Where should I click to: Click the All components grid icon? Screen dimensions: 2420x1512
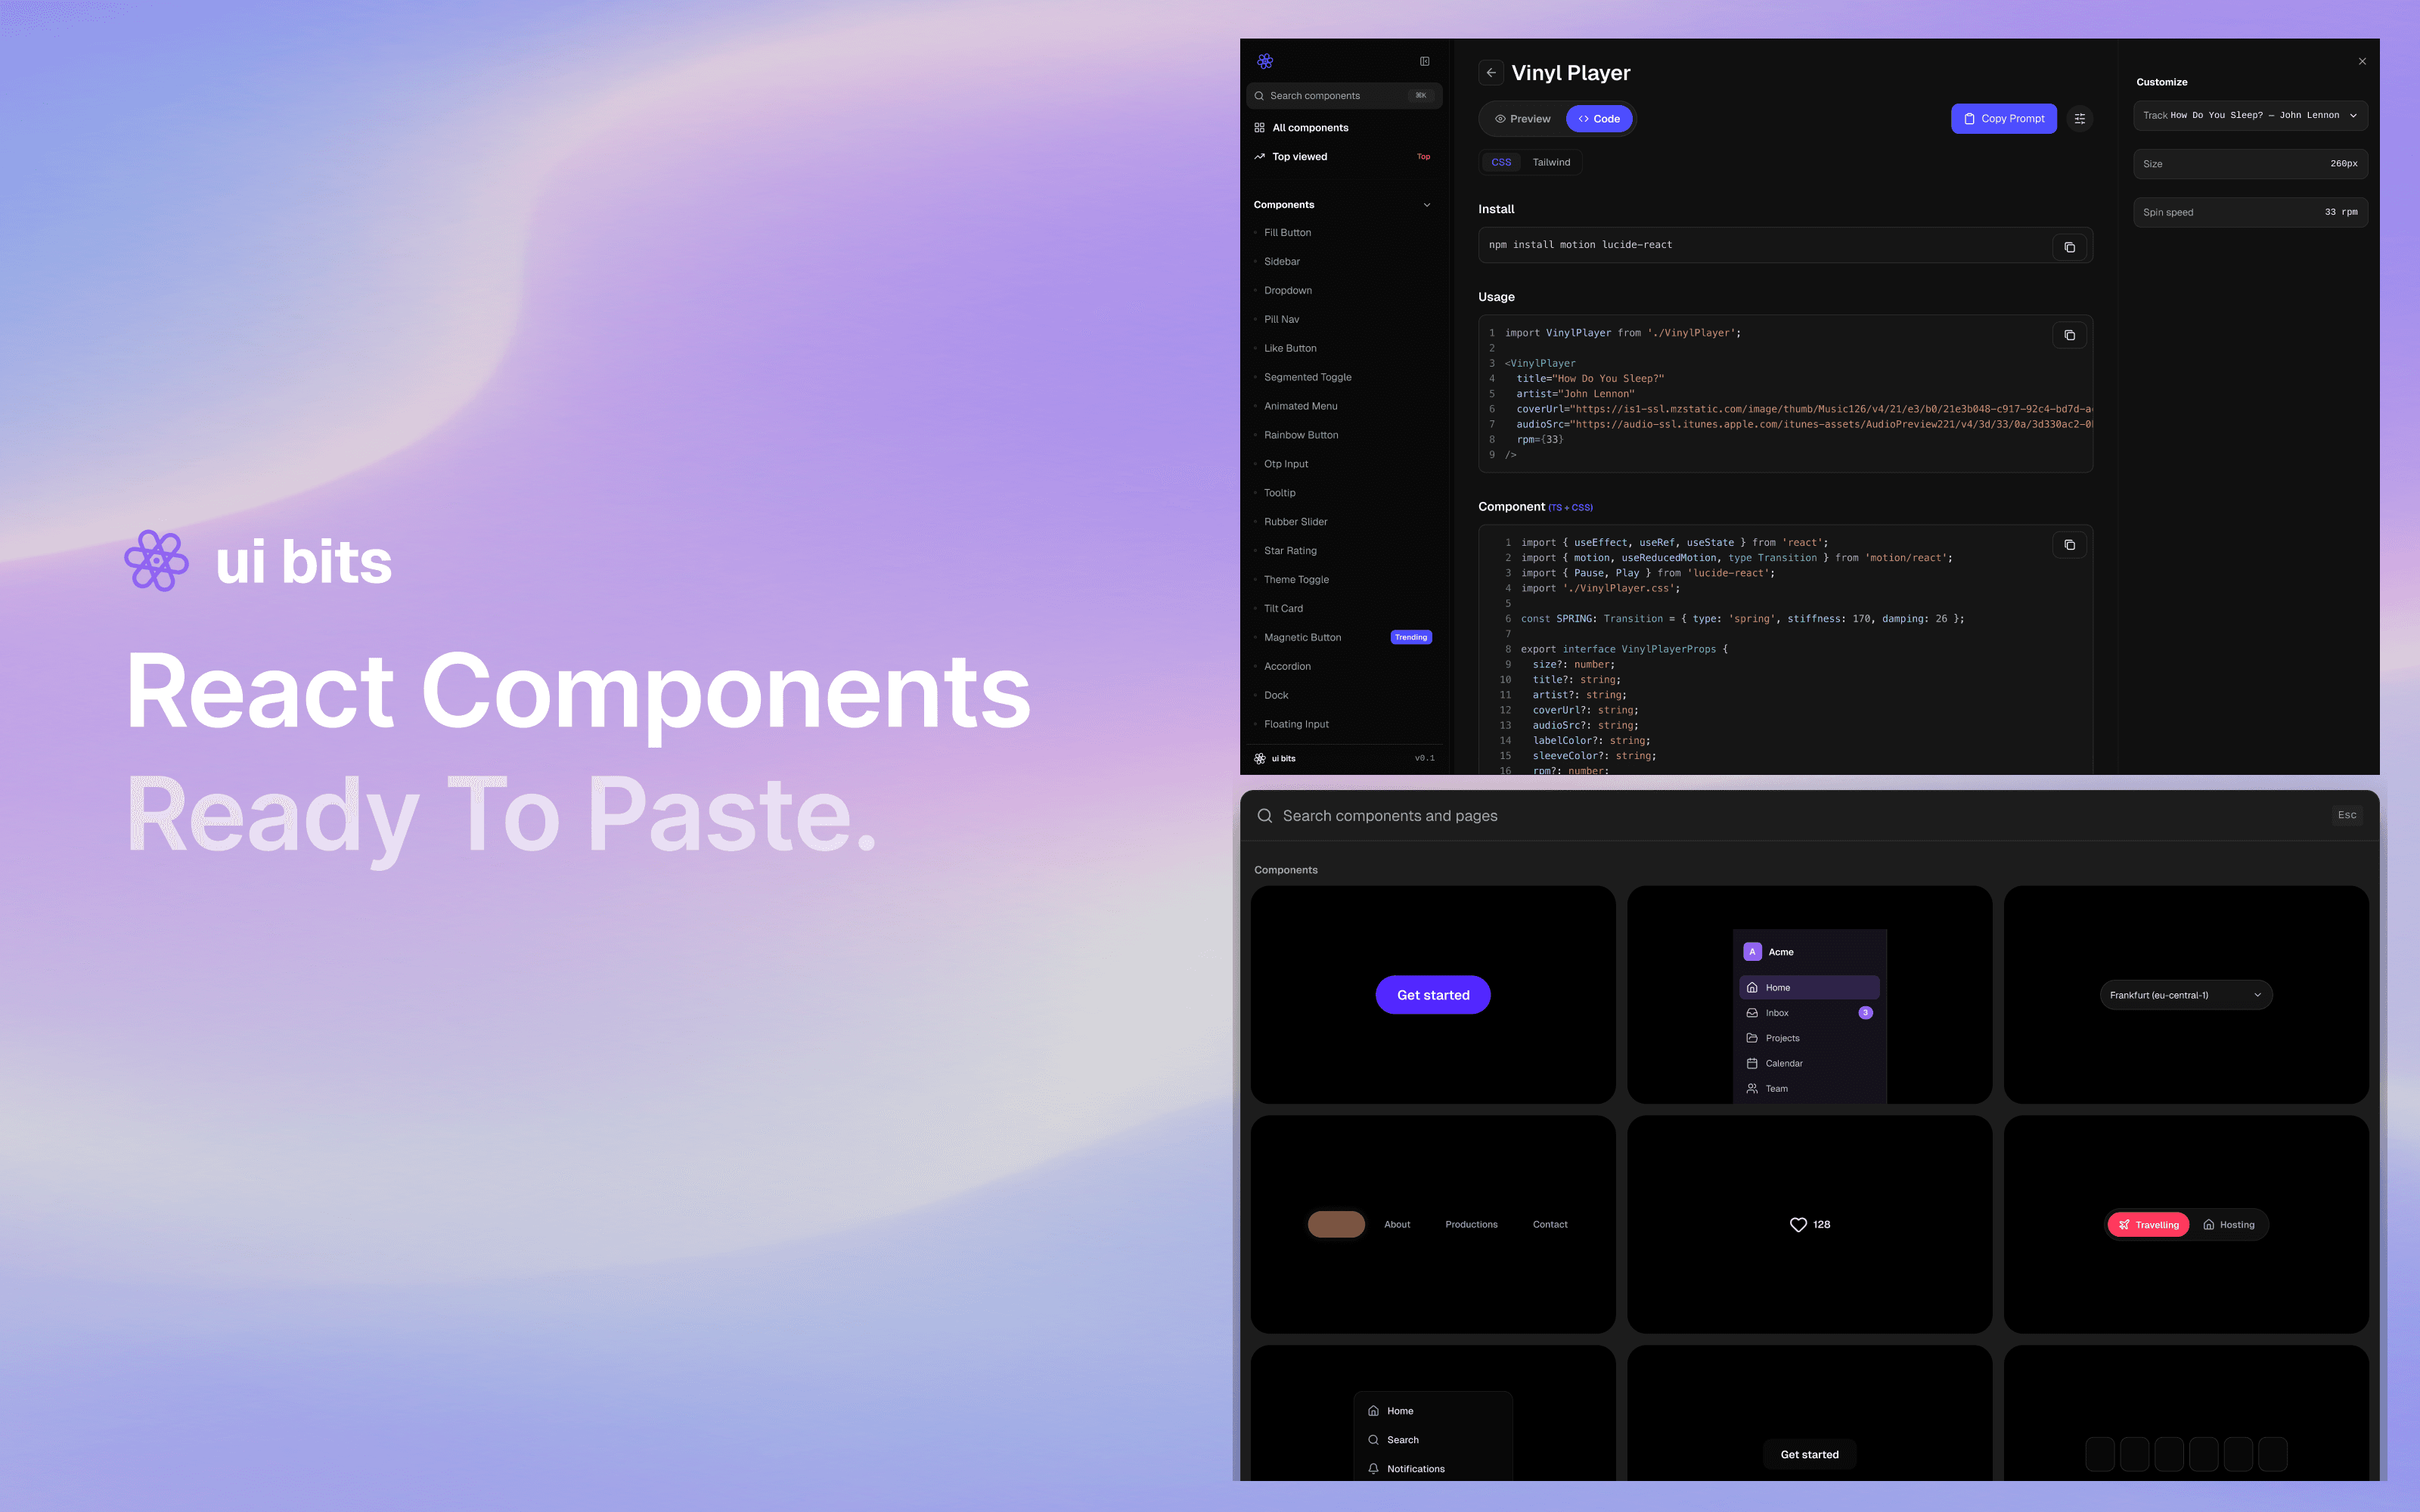tap(1259, 128)
